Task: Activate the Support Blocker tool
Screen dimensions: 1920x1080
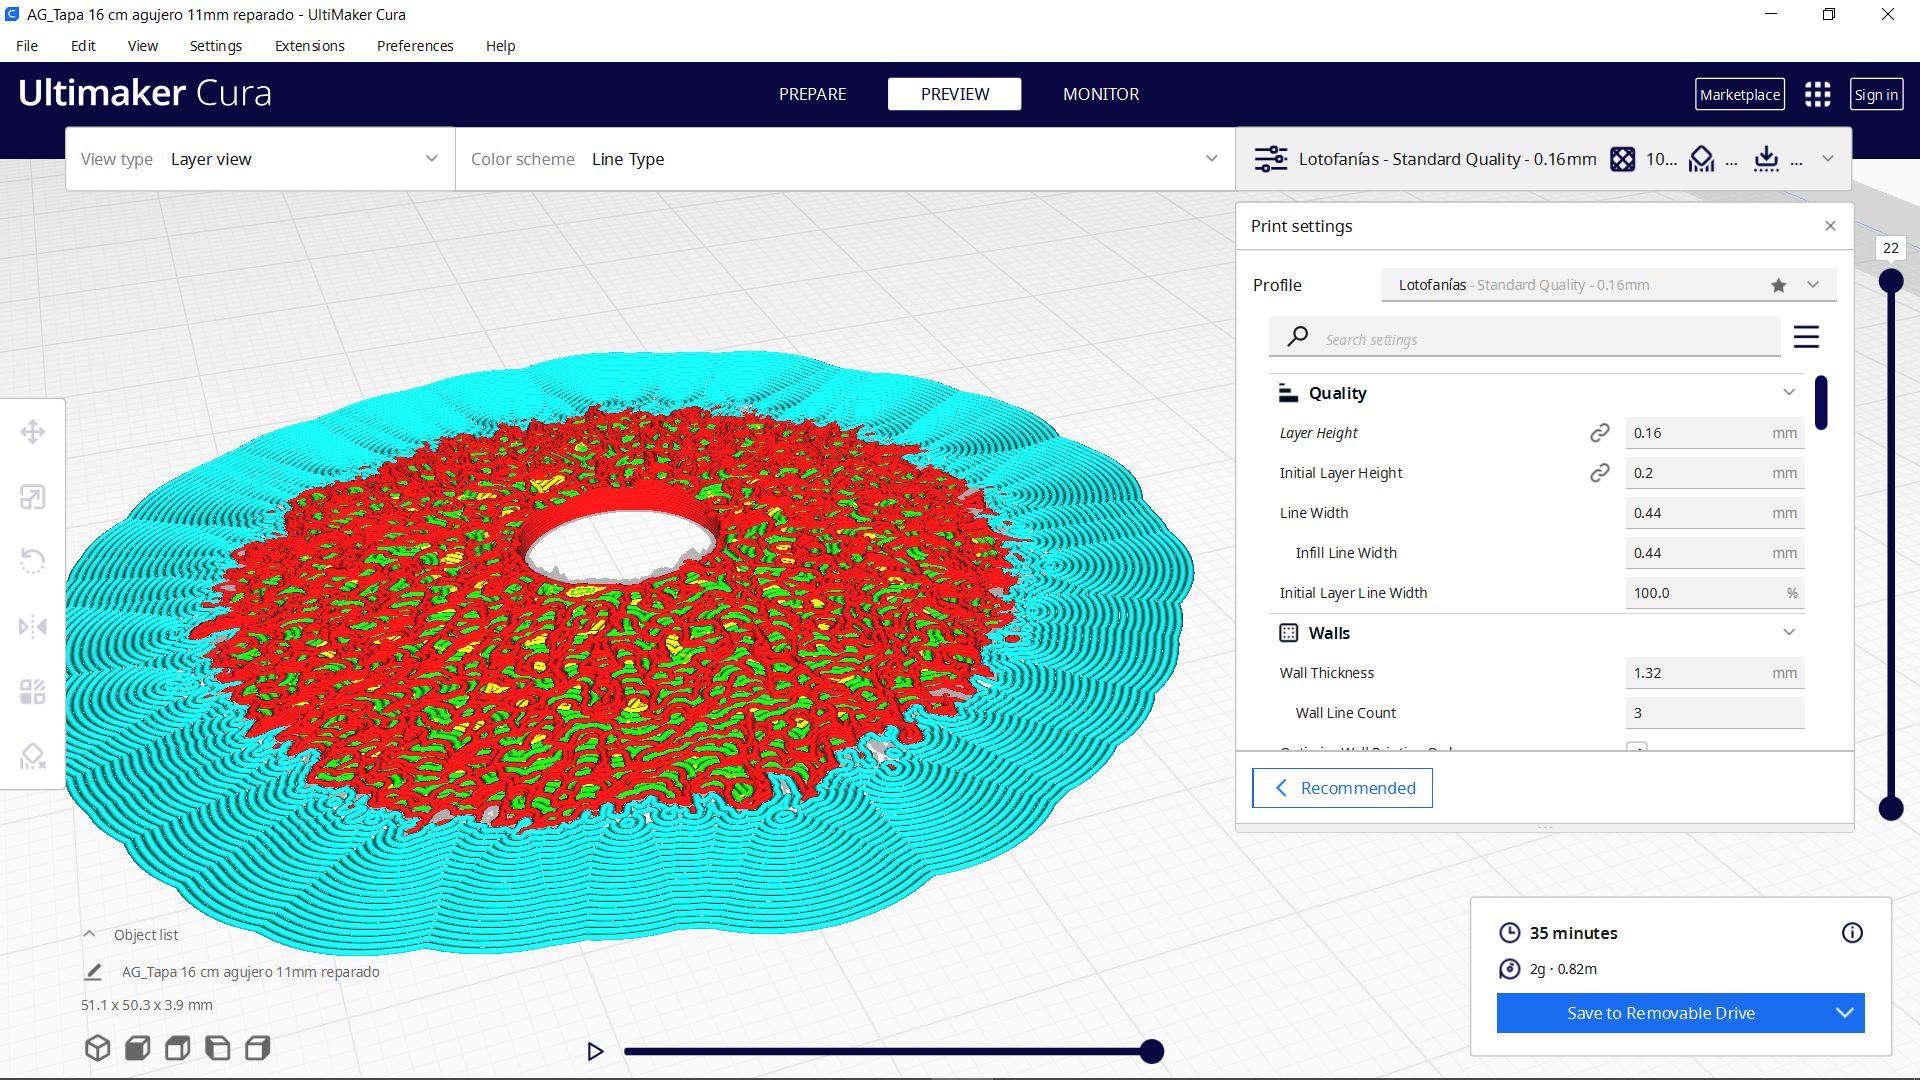Action: click(x=33, y=756)
